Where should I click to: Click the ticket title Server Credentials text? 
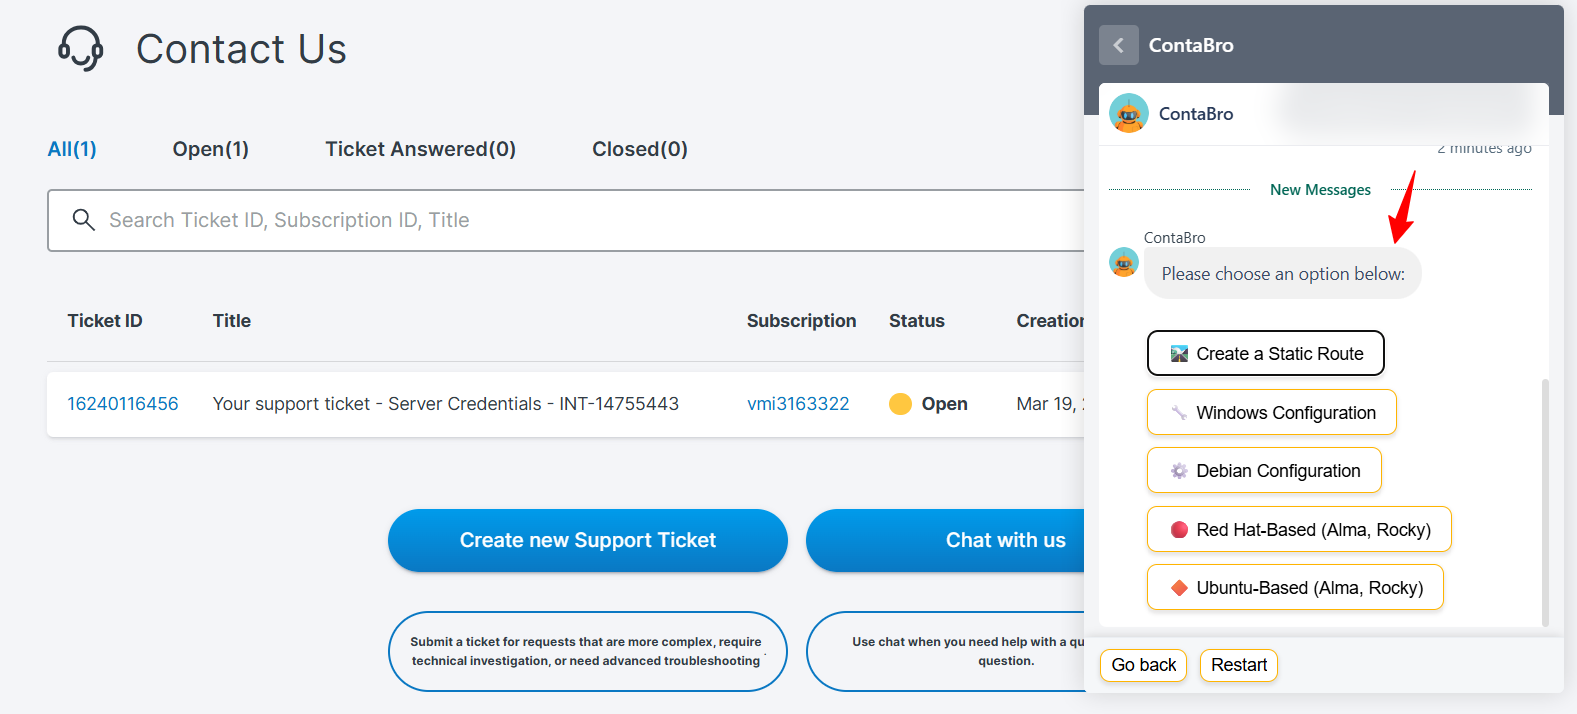point(446,404)
